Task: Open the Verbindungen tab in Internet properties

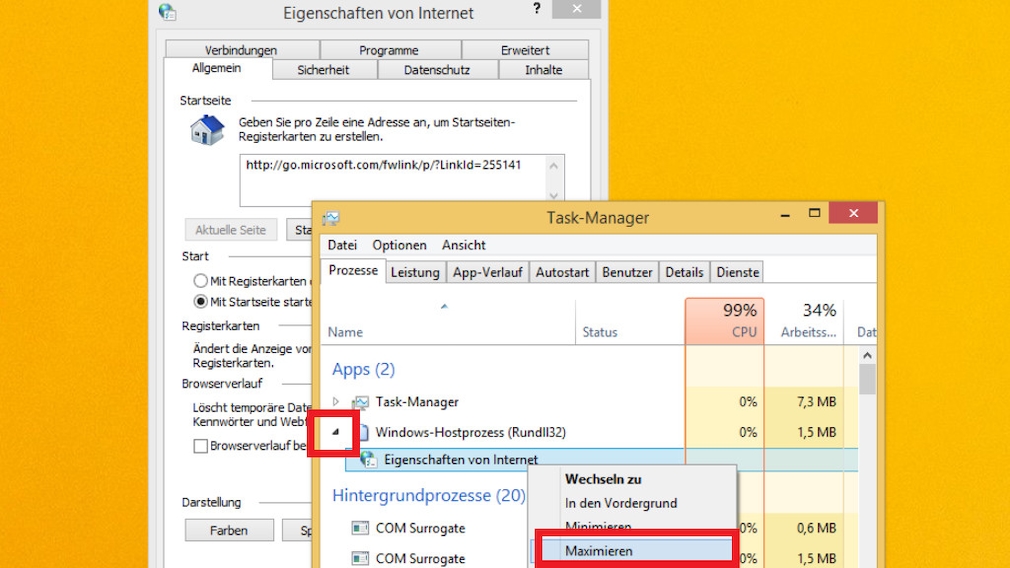Action: 241,50
